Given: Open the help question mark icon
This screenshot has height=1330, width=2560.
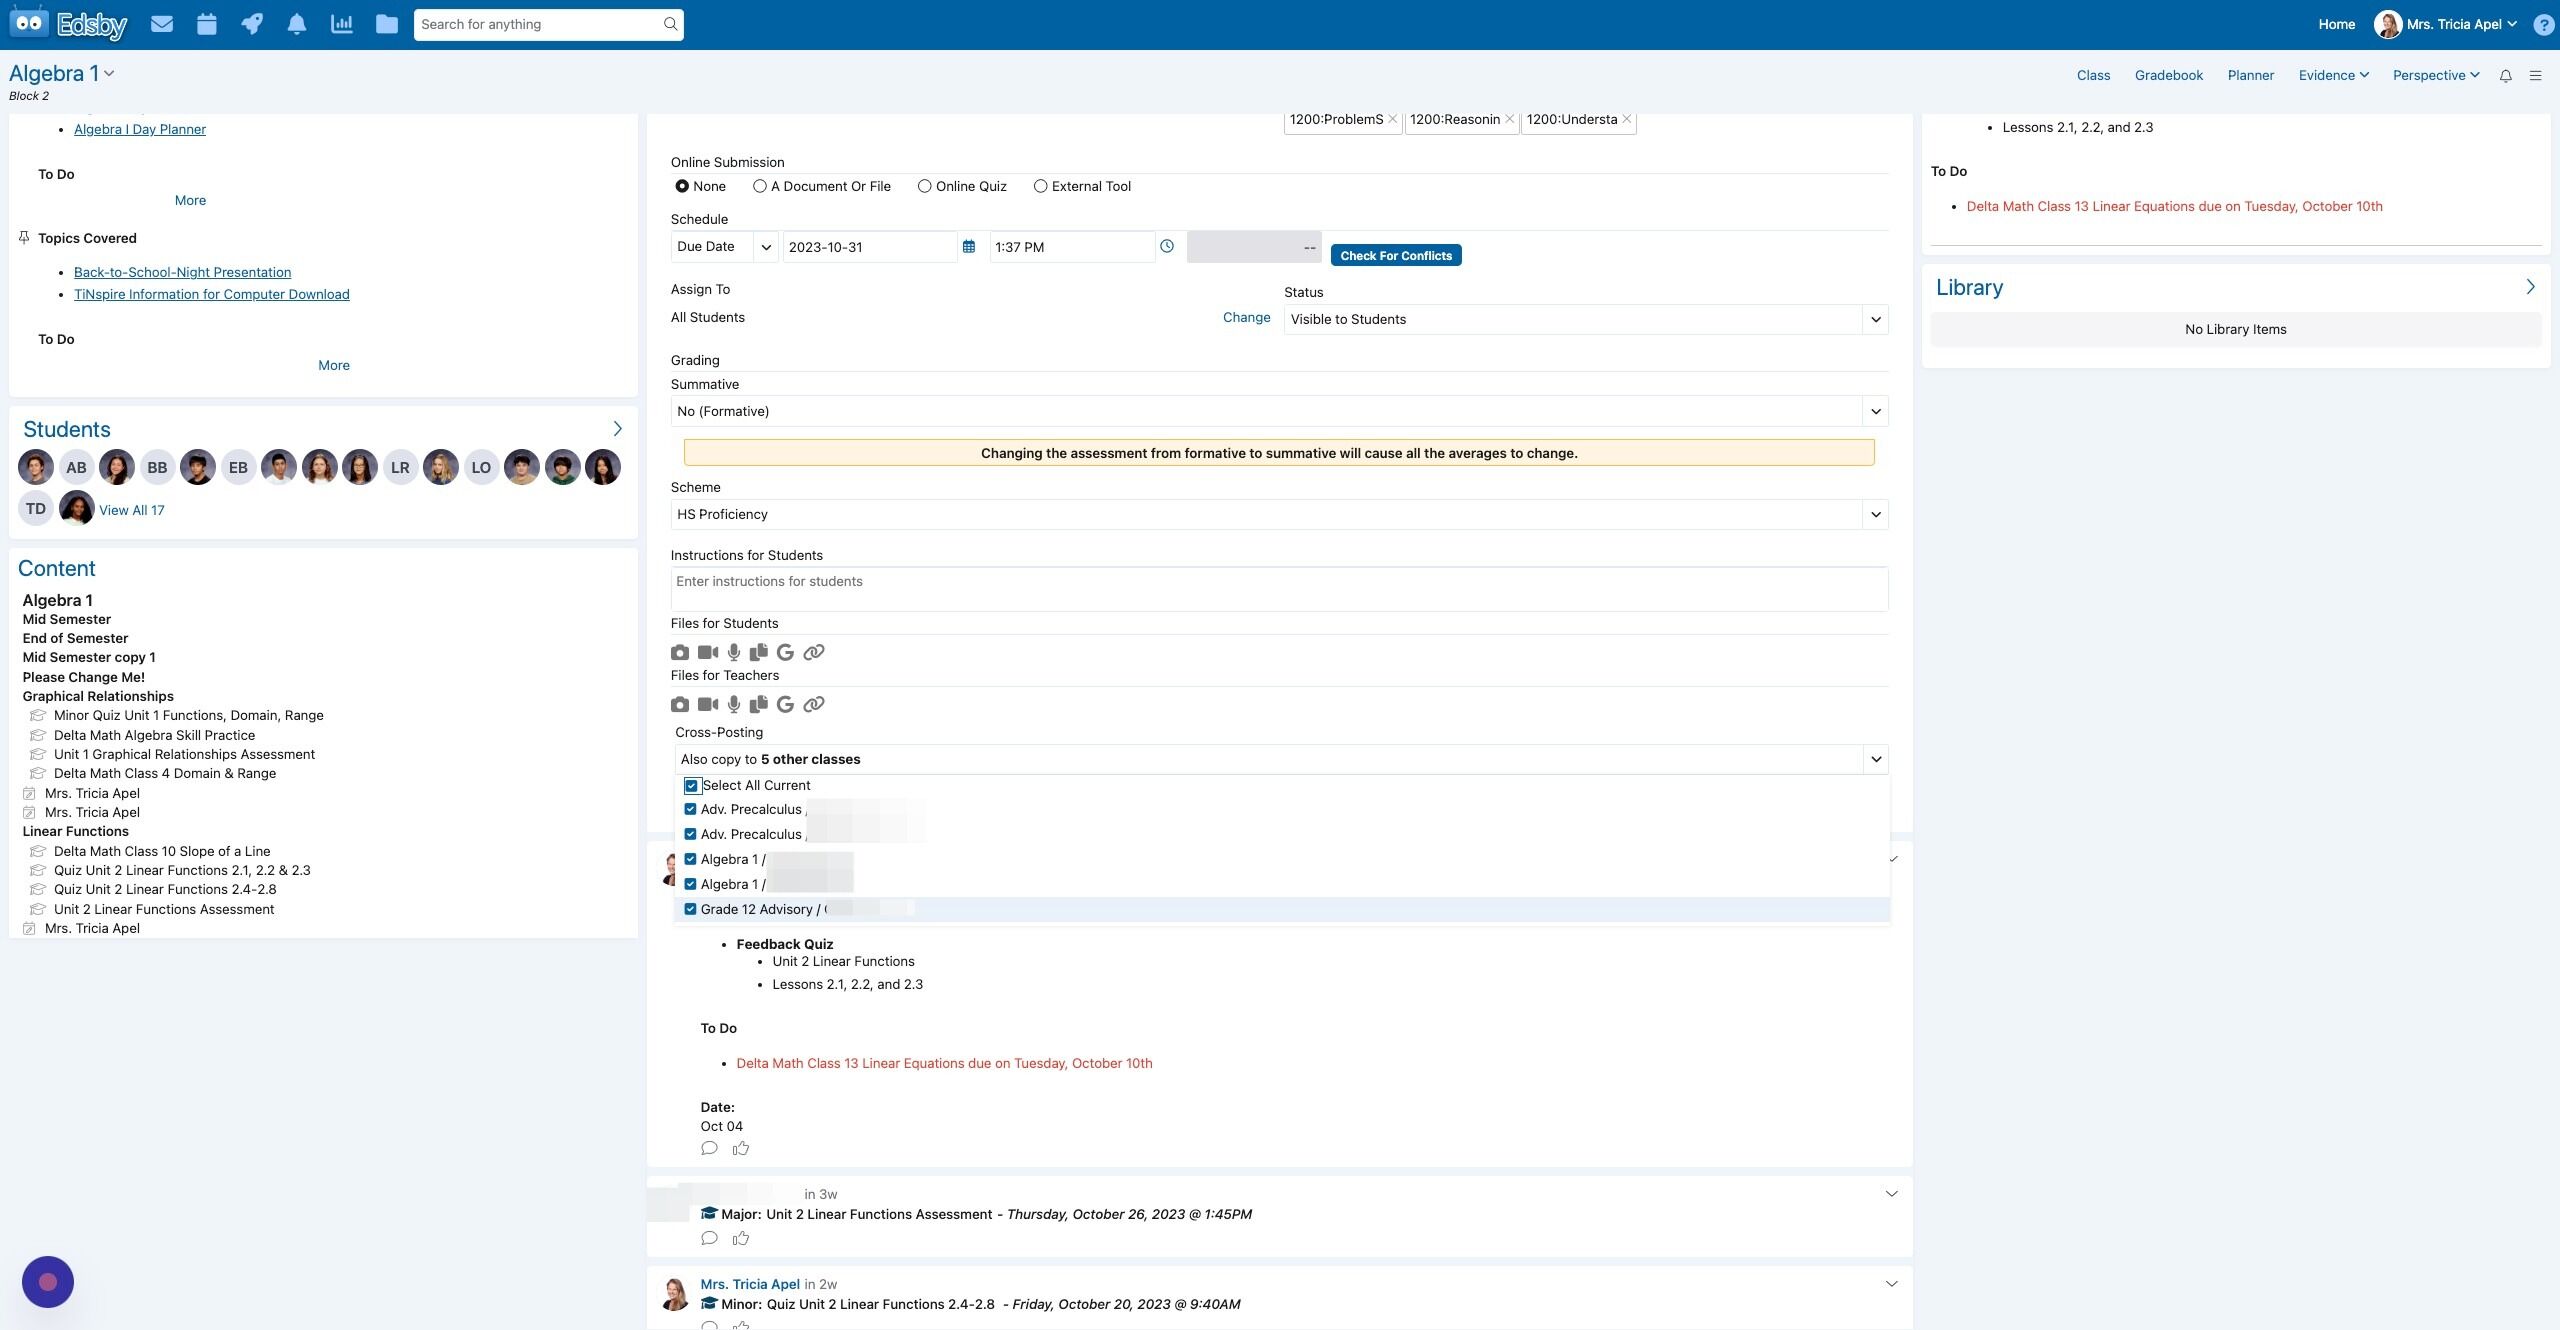Looking at the screenshot, I should pyautogui.click(x=2543, y=25).
